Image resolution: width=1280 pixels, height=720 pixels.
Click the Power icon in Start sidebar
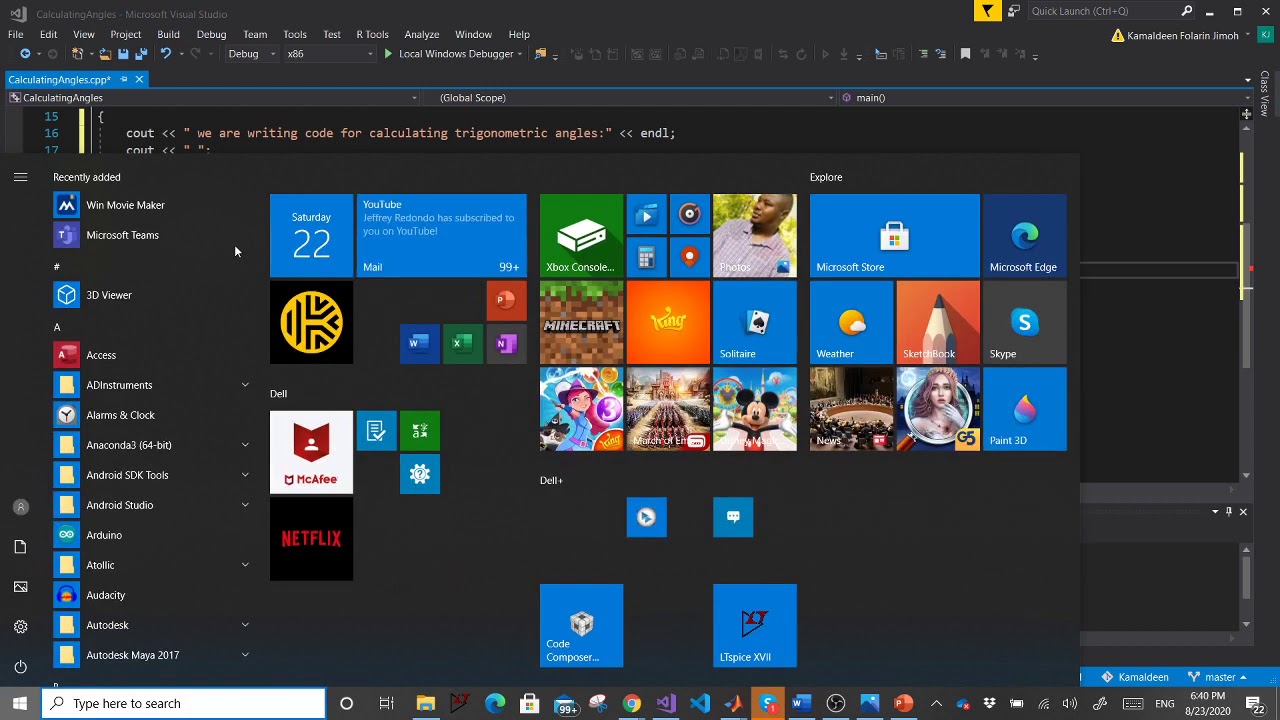coord(20,667)
